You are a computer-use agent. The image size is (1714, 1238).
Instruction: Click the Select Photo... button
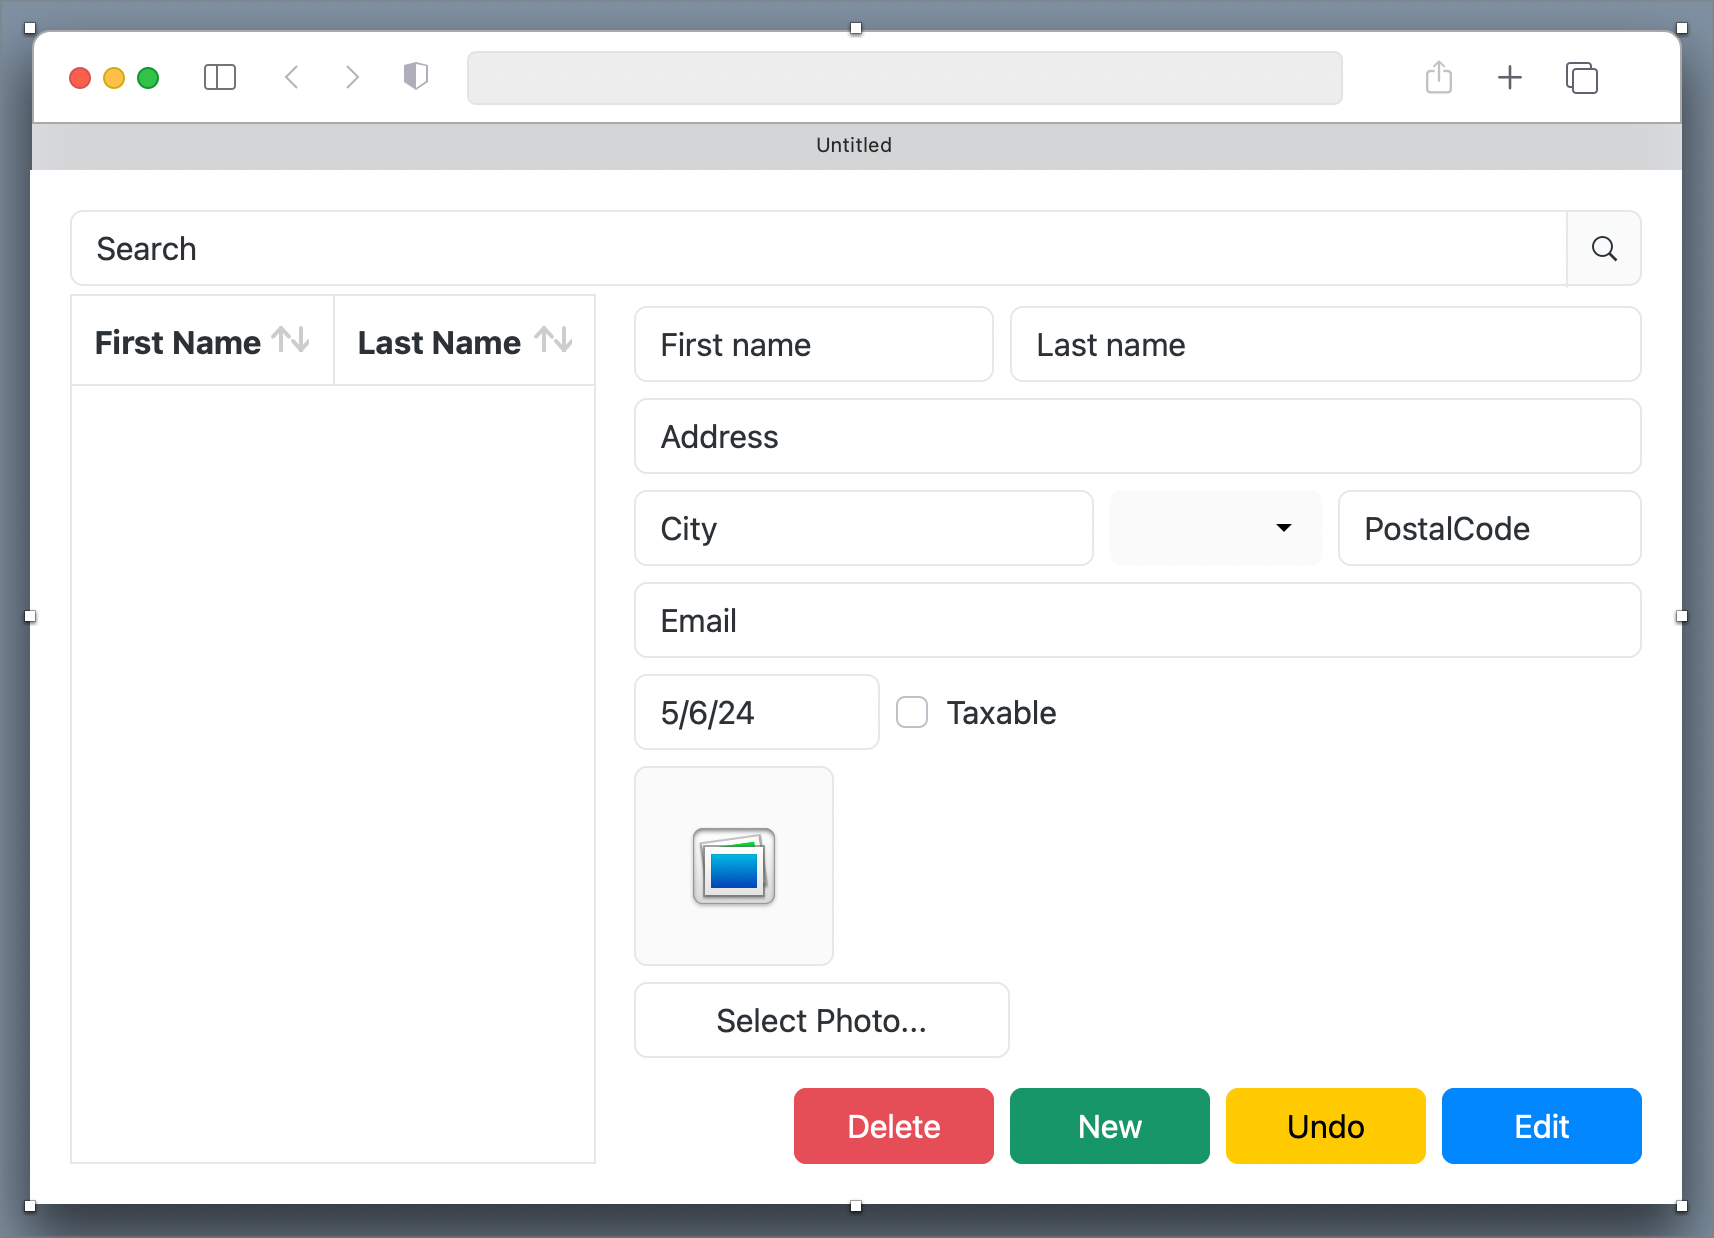point(821,1020)
